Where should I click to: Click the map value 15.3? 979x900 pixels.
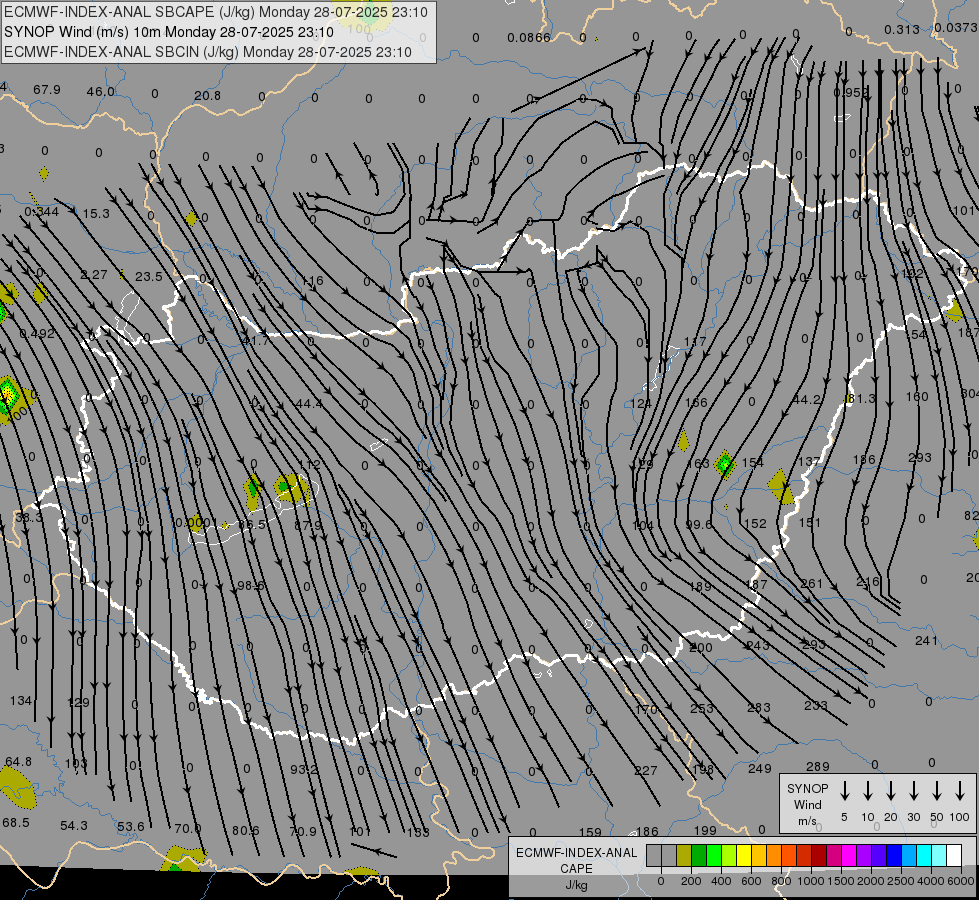[x=96, y=214]
